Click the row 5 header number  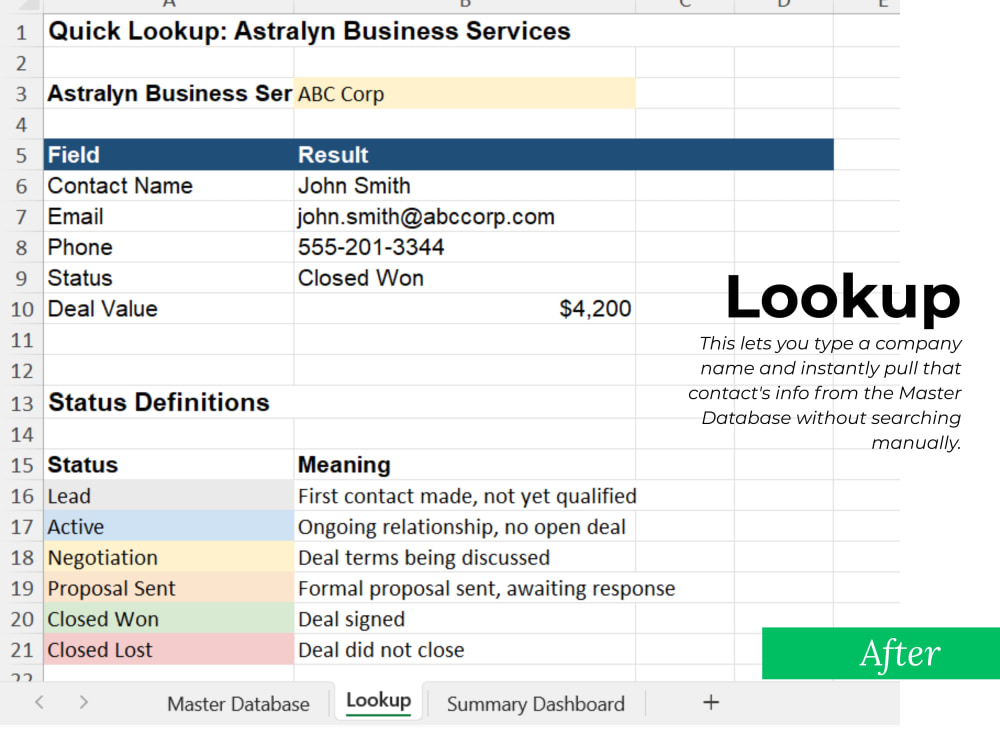pyautogui.click(x=22, y=156)
